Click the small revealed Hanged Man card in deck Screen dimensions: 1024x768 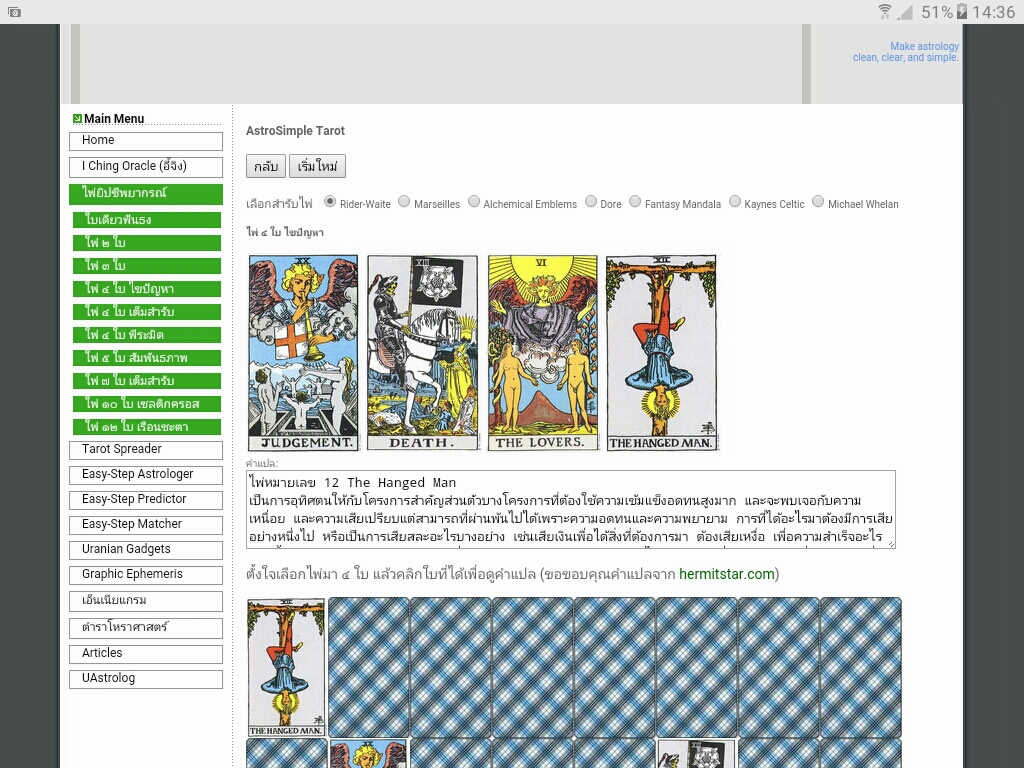(286, 667)
